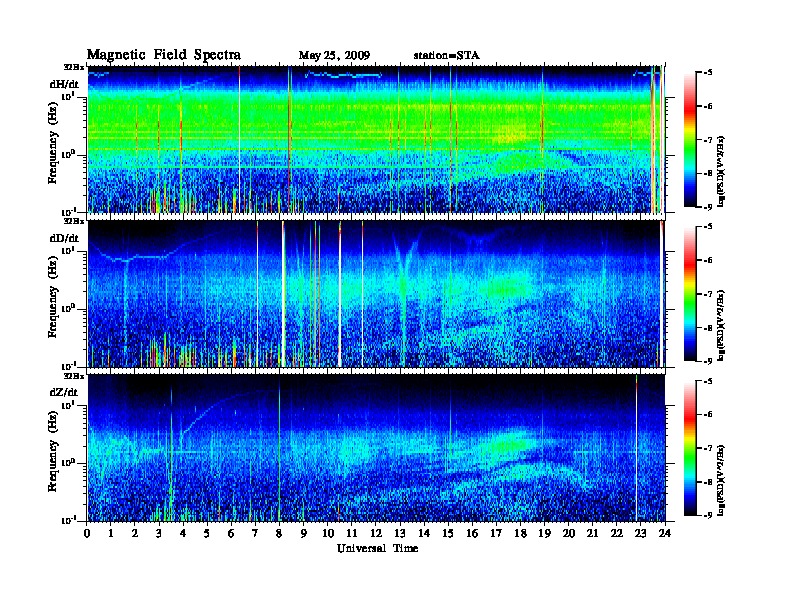792x612 pixels.
Task: Click the time axis tick label "13"
Action: click(x=401, y=533)
